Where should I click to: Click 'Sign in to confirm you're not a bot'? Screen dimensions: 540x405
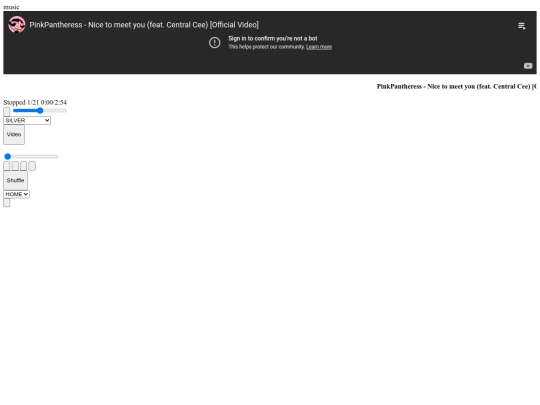[273, 39]
